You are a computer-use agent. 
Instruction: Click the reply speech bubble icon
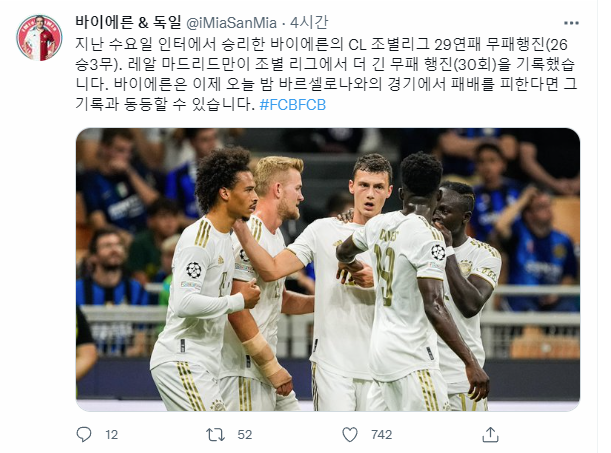[83, 434]
